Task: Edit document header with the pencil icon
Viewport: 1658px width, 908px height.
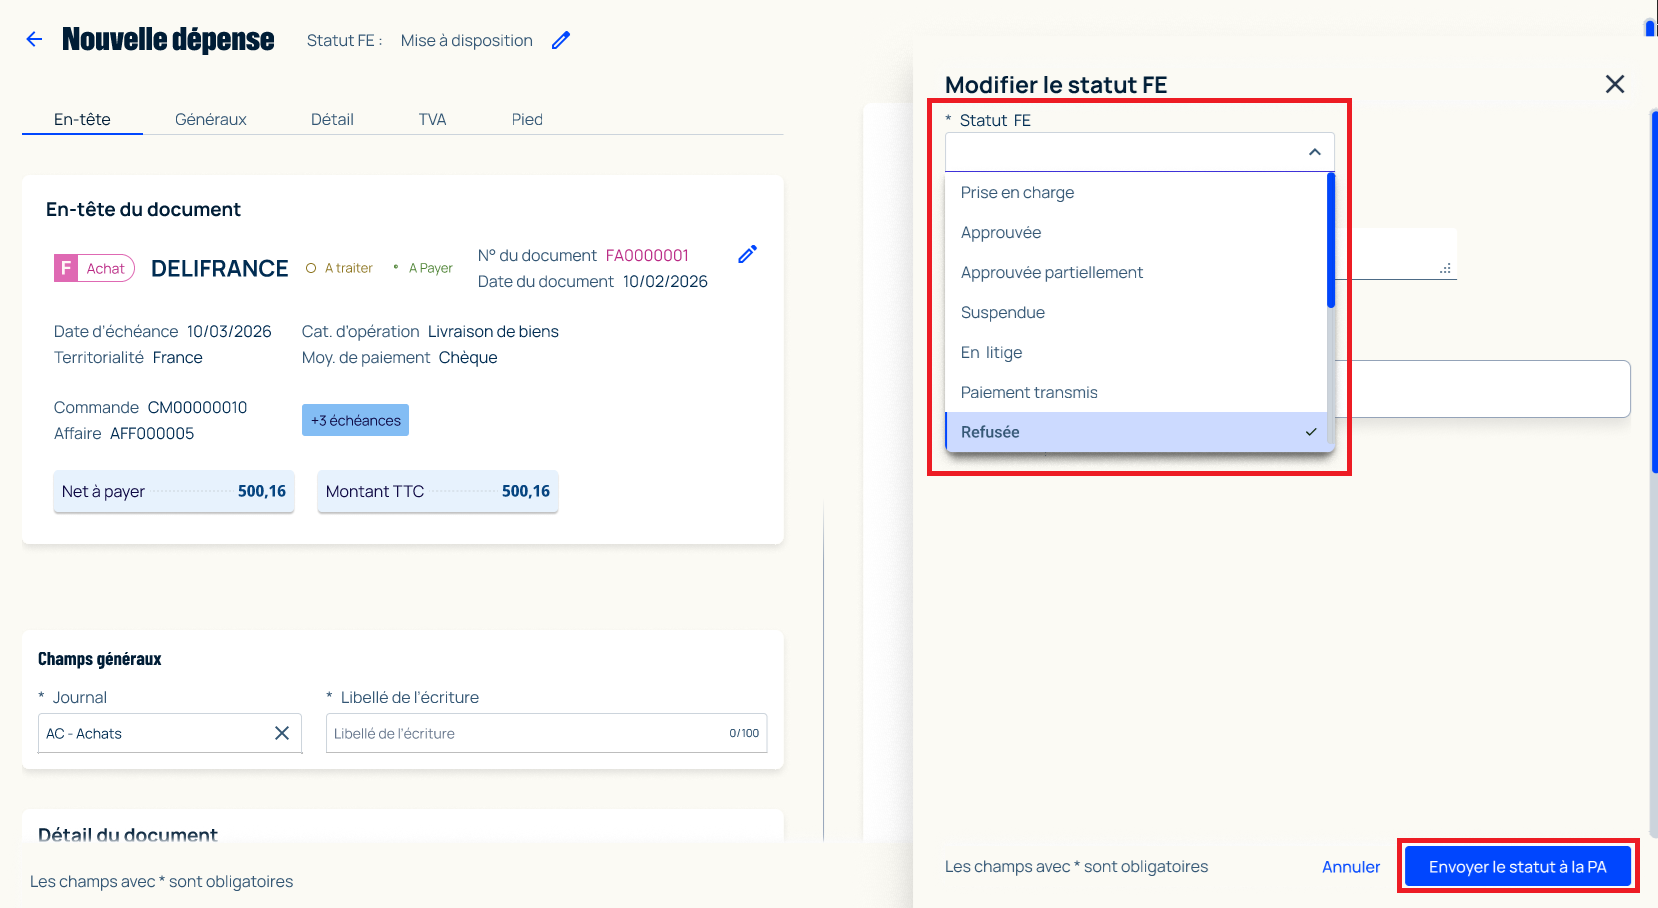Action: tap(747, 254)
